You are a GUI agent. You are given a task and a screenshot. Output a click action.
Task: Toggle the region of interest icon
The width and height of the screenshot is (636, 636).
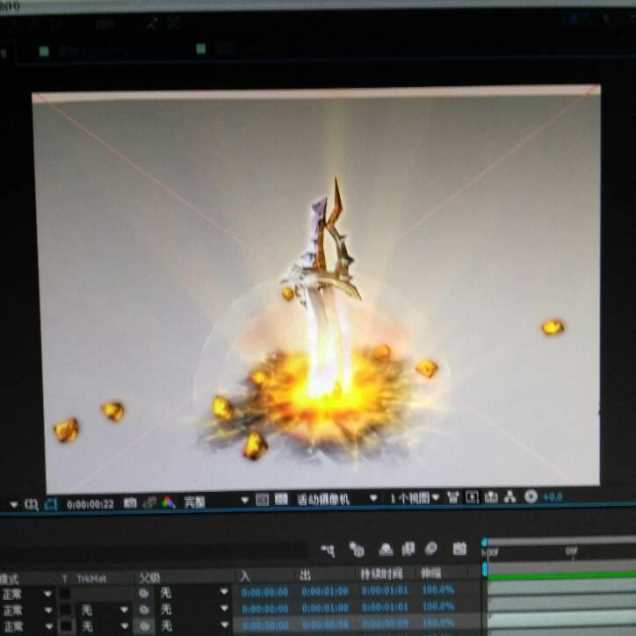click(262, 500)
